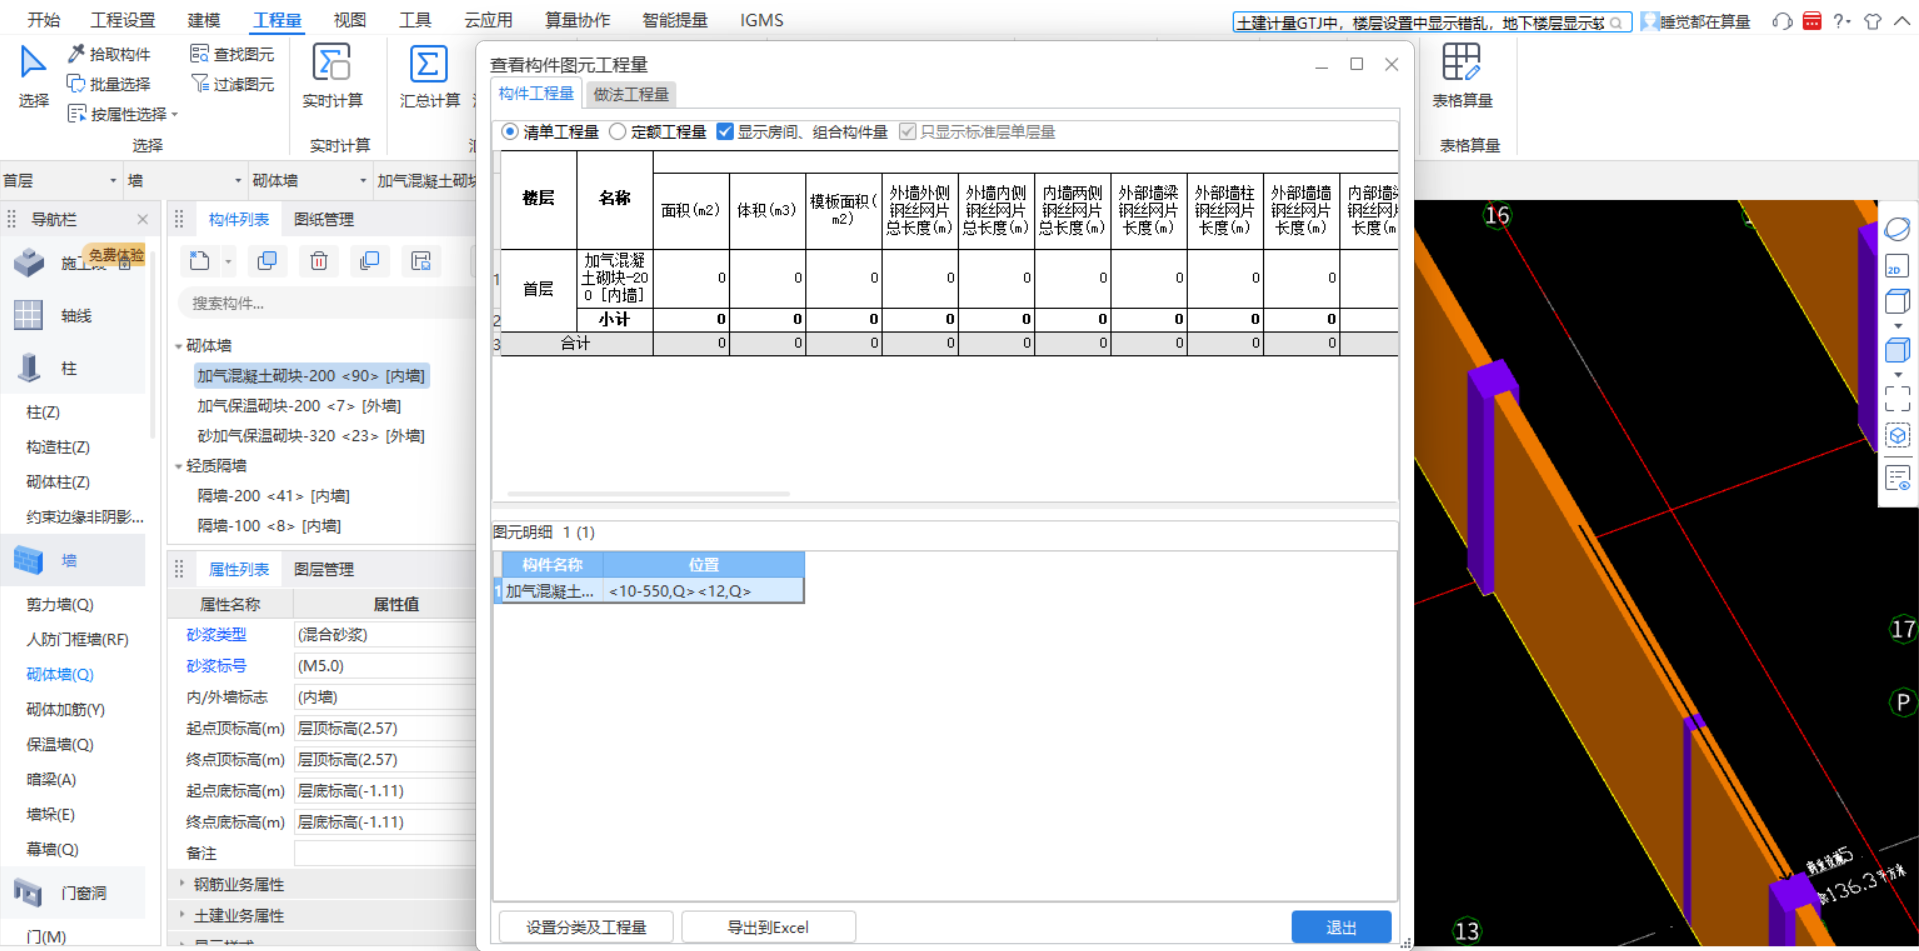
Task: Select 隔墙-200 <41> [内墙] component
Action: pyautogui.click(x=273, y=496)
